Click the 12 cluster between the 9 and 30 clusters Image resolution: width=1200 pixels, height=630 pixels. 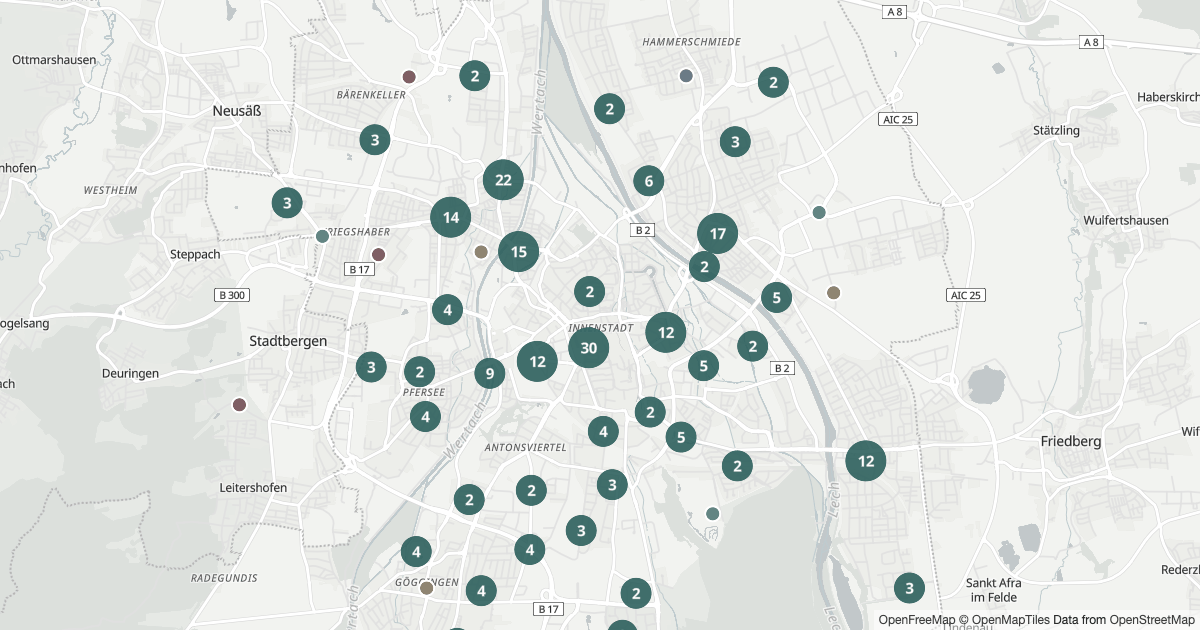pyautogui.click(x=537, y=361)
